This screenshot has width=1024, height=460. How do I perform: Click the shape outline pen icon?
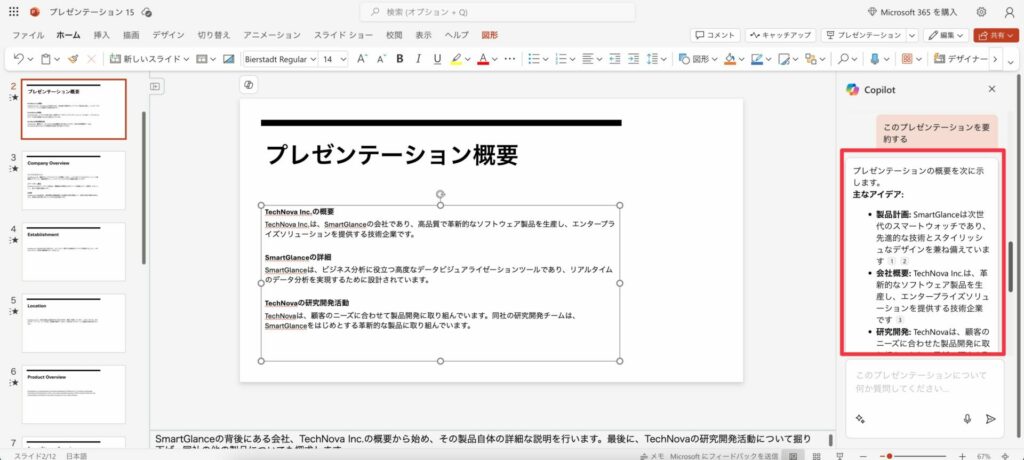click(757, 59)
